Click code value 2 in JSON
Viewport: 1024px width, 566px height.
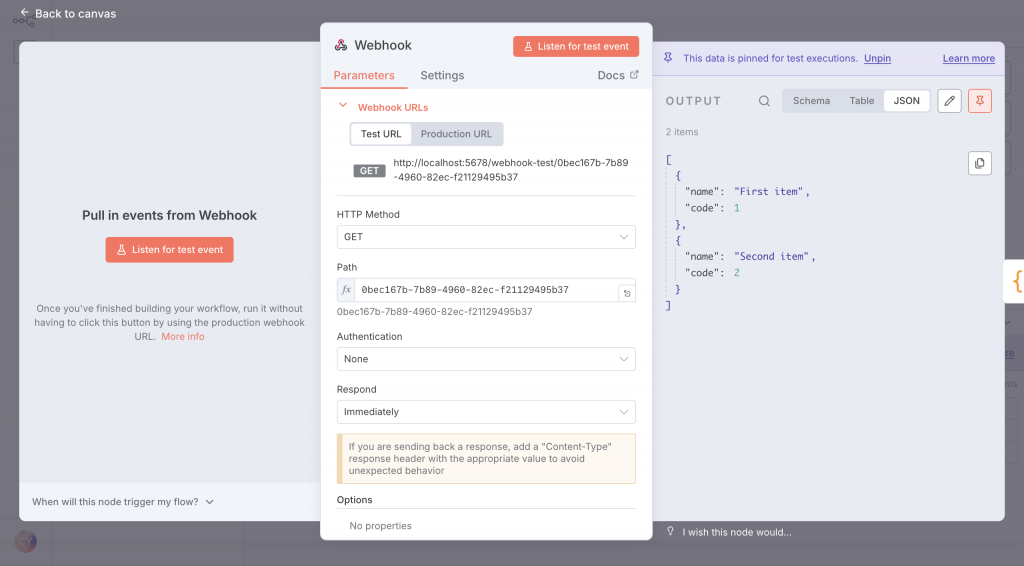pos(737,272)
